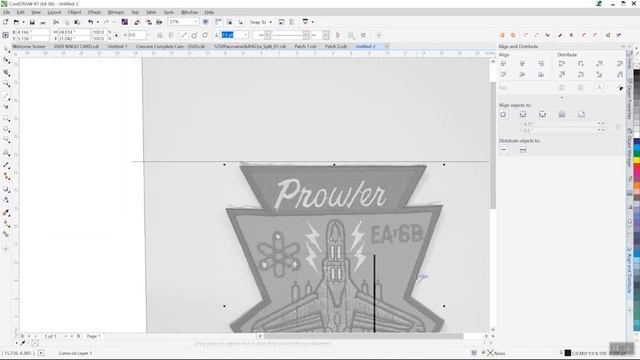Click the Undo arrow icon

pos(91,22)
